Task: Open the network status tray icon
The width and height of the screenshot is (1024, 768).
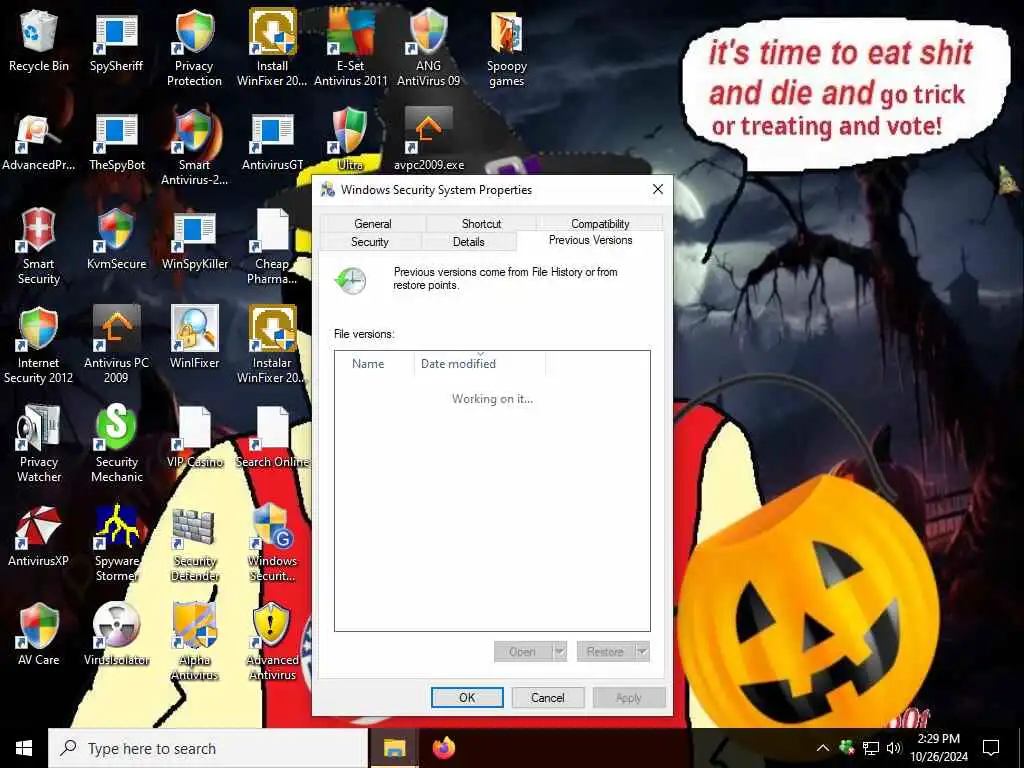Action: [x=871, y=748]
